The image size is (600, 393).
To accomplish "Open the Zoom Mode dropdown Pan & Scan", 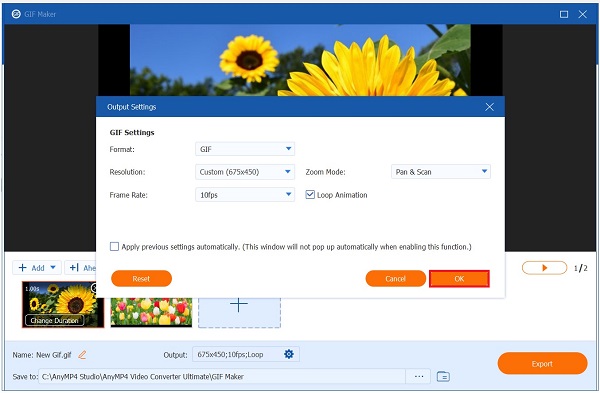I will click(441, 172).
